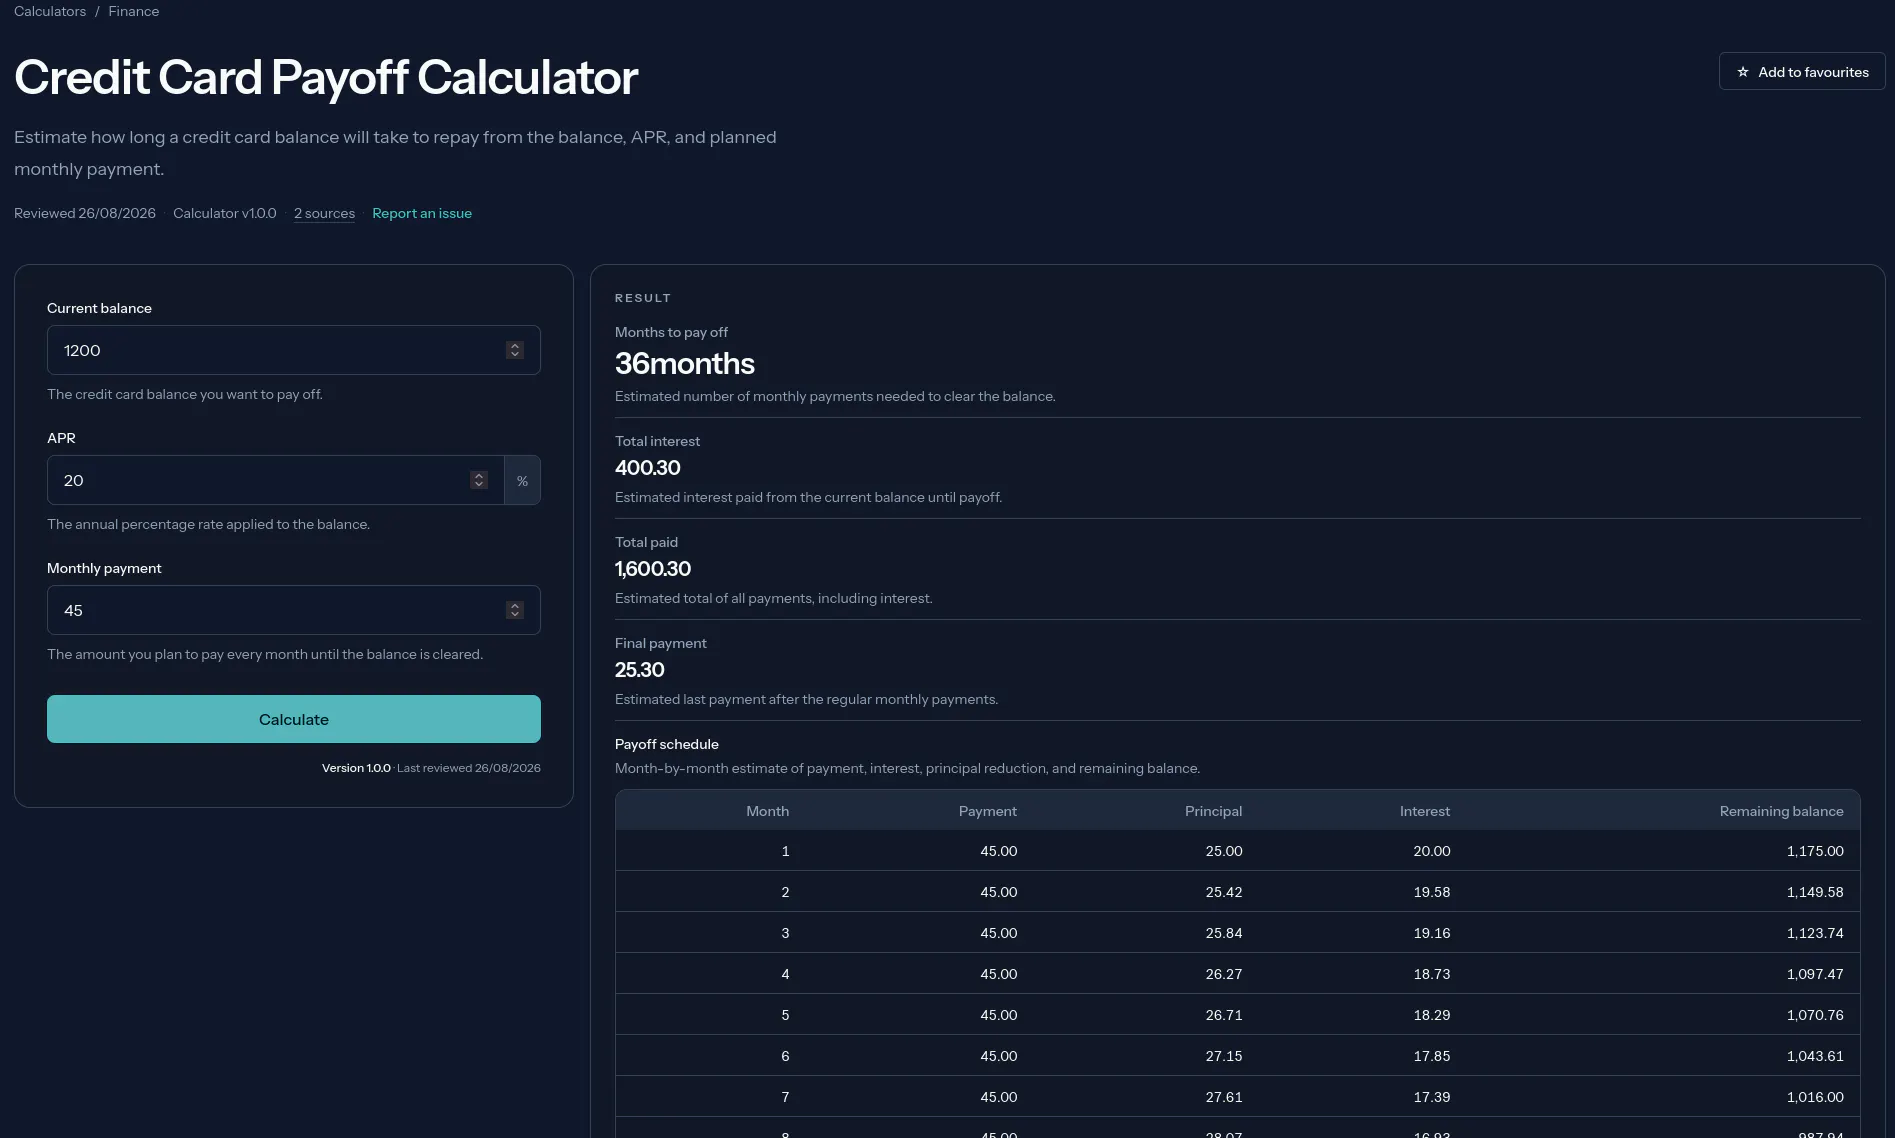Click the Months to pay off label

tap(671, 332)
